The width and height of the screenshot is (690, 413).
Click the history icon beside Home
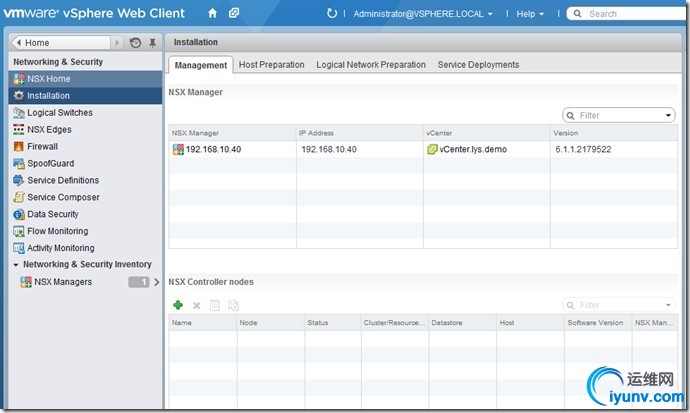pos(135,43)
